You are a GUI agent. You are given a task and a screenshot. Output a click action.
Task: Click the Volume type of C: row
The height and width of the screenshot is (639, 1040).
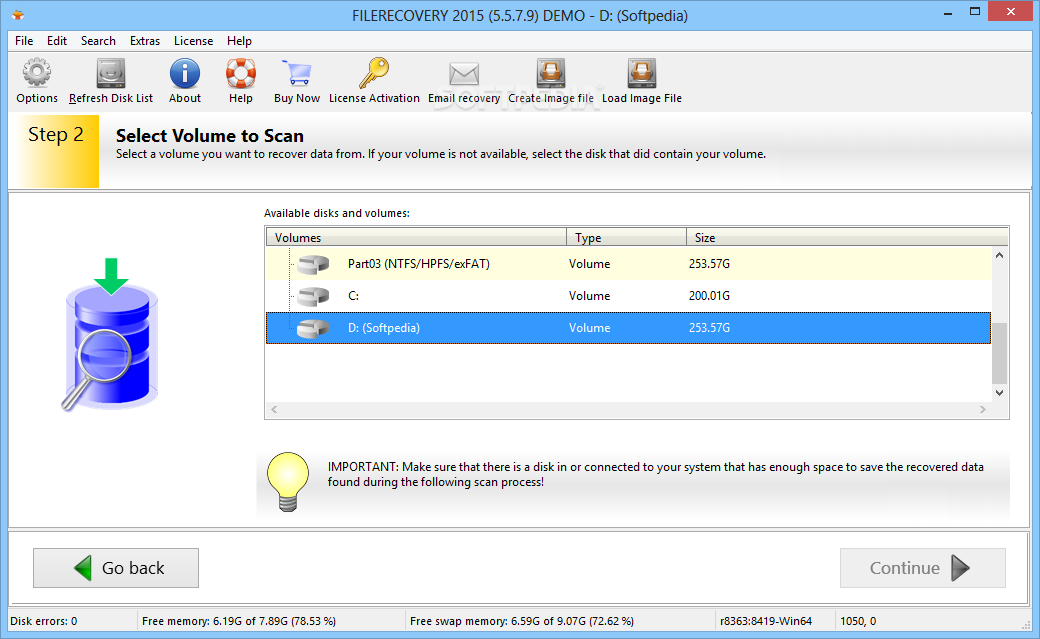pyautogui.click(x=589, y=296)
